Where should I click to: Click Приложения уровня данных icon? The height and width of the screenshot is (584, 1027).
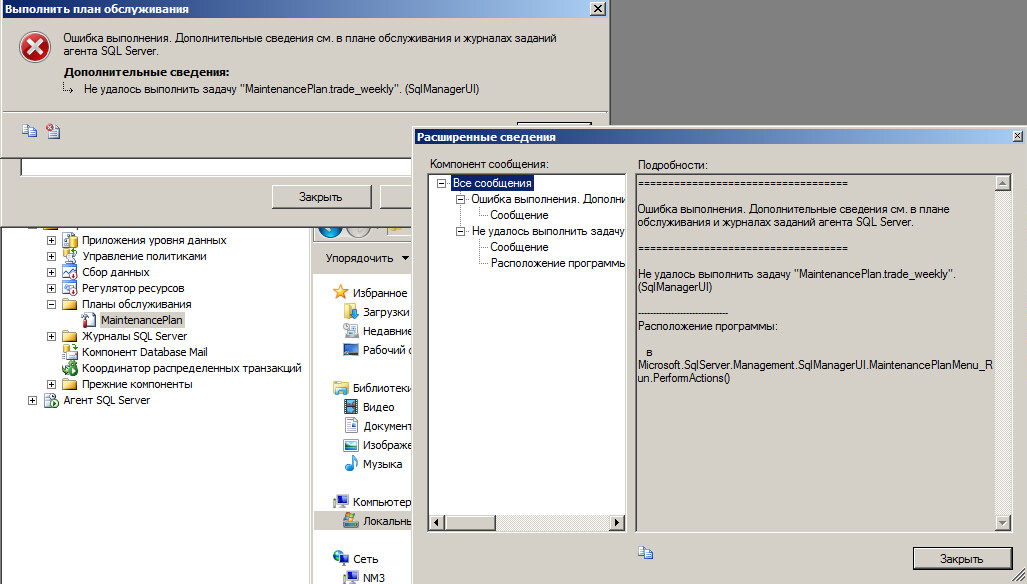click(69, 240)
